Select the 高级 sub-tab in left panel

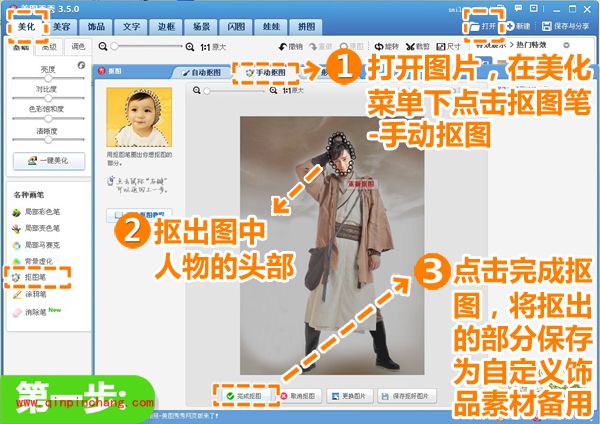point(49,47)
